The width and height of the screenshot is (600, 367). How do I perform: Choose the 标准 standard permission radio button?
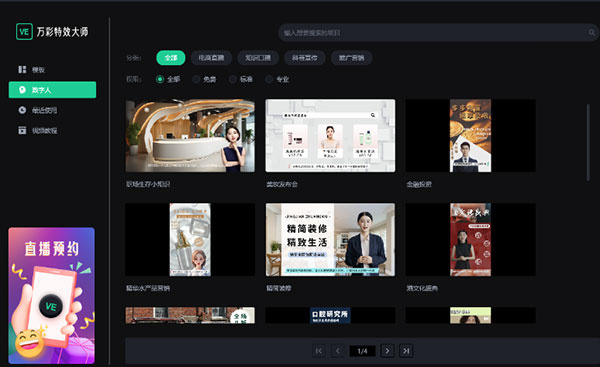point(232,79)
